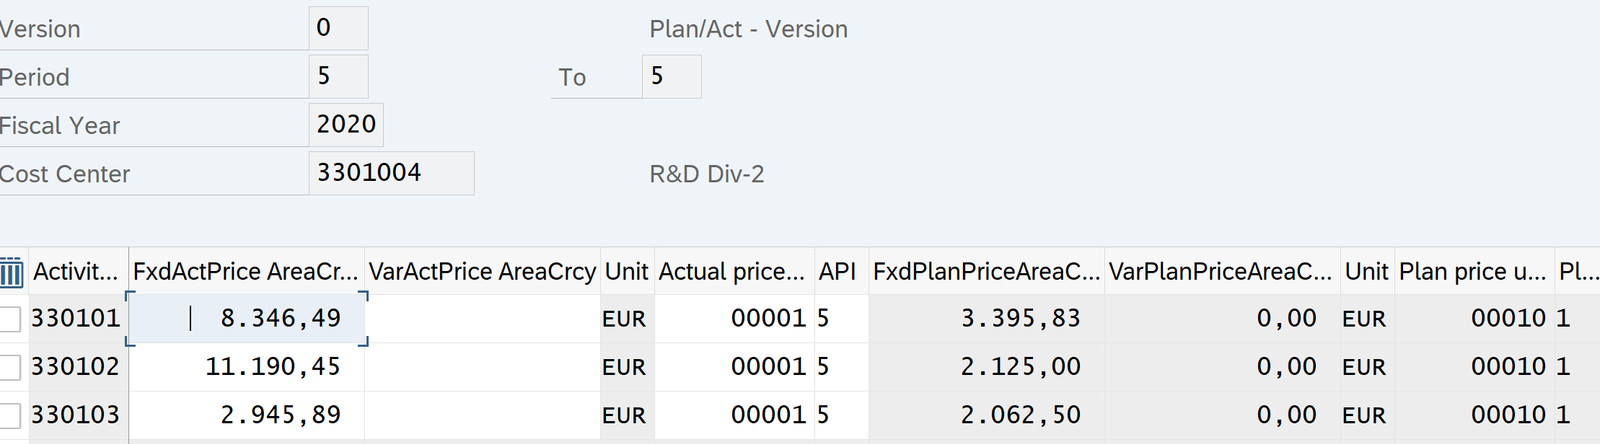
Task: Edit fixed actual price cell 8.346,49
Action: pos(246,319)
